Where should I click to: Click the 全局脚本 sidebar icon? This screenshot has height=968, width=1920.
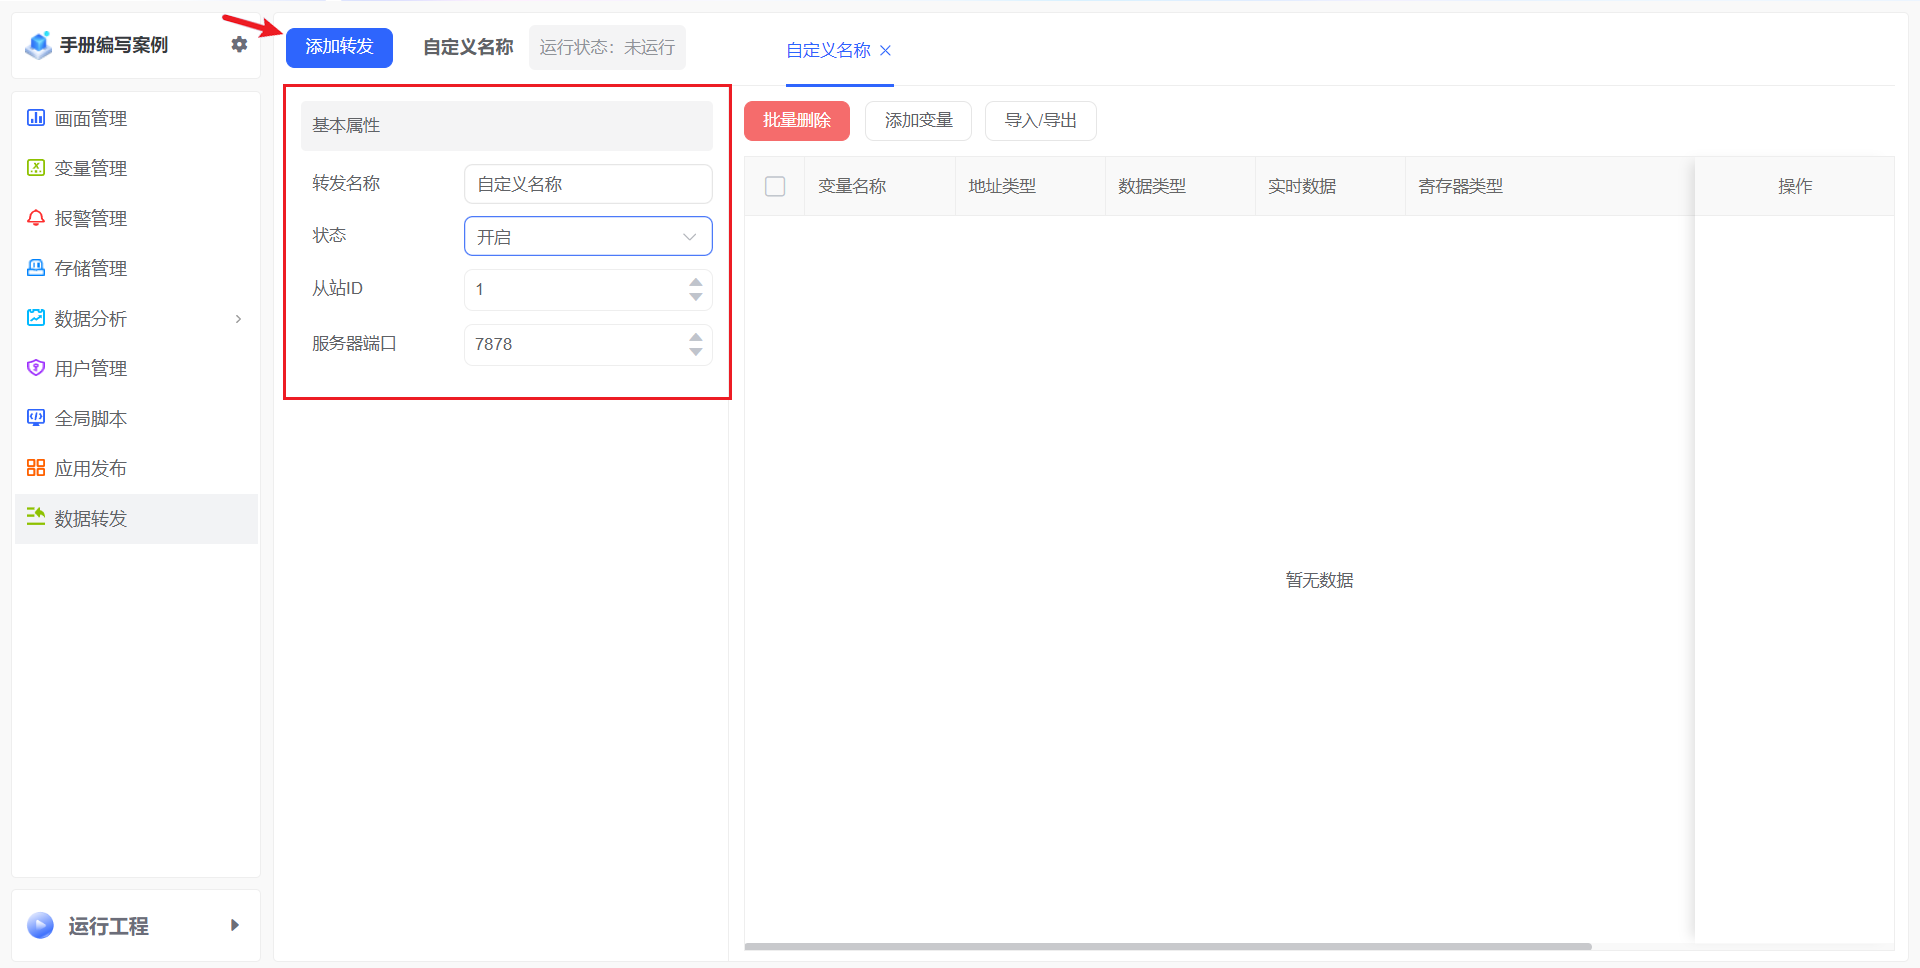[x=36, y=418]
